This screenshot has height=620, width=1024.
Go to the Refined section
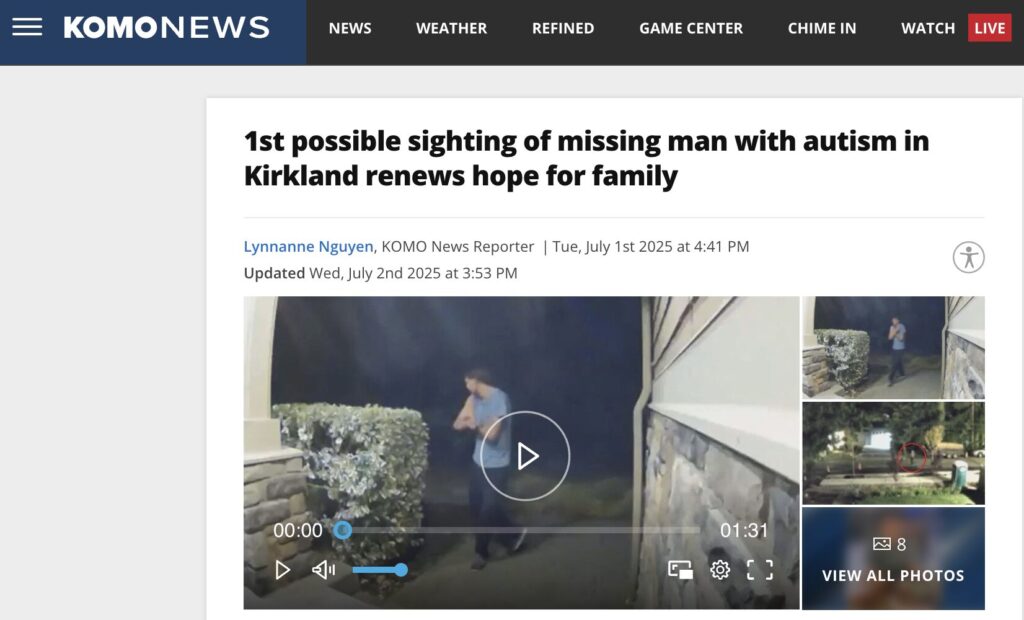coord(563,29)
